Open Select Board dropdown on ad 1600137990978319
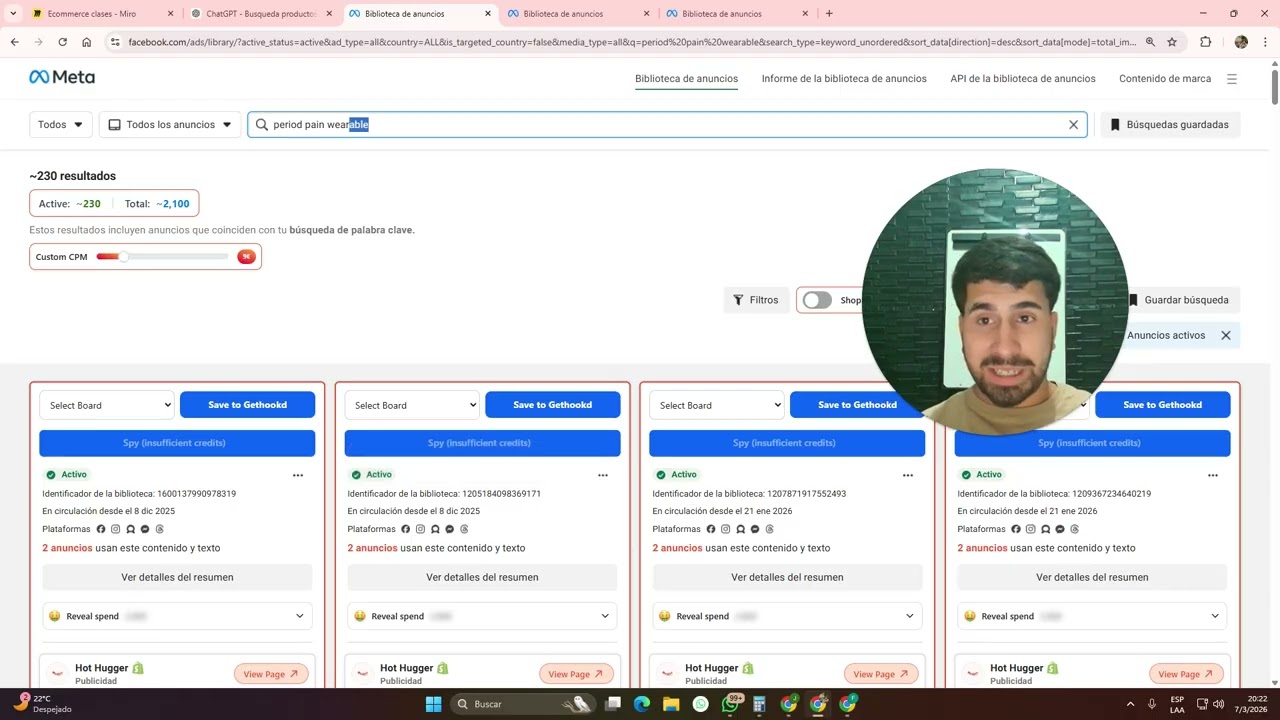The height and width of the screenshot is (720, 1280). tap(107, 405)
